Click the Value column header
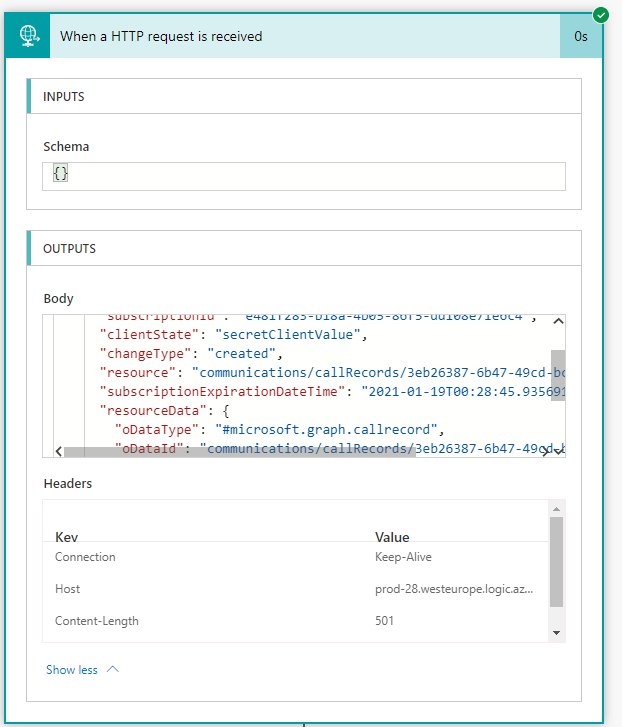 tap(392, 537)
